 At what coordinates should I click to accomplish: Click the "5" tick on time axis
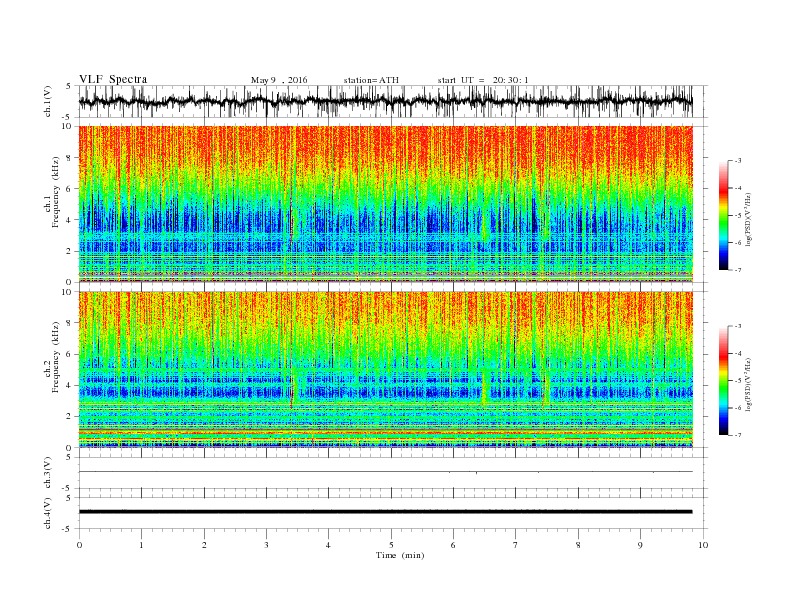(x=391, y=545)
